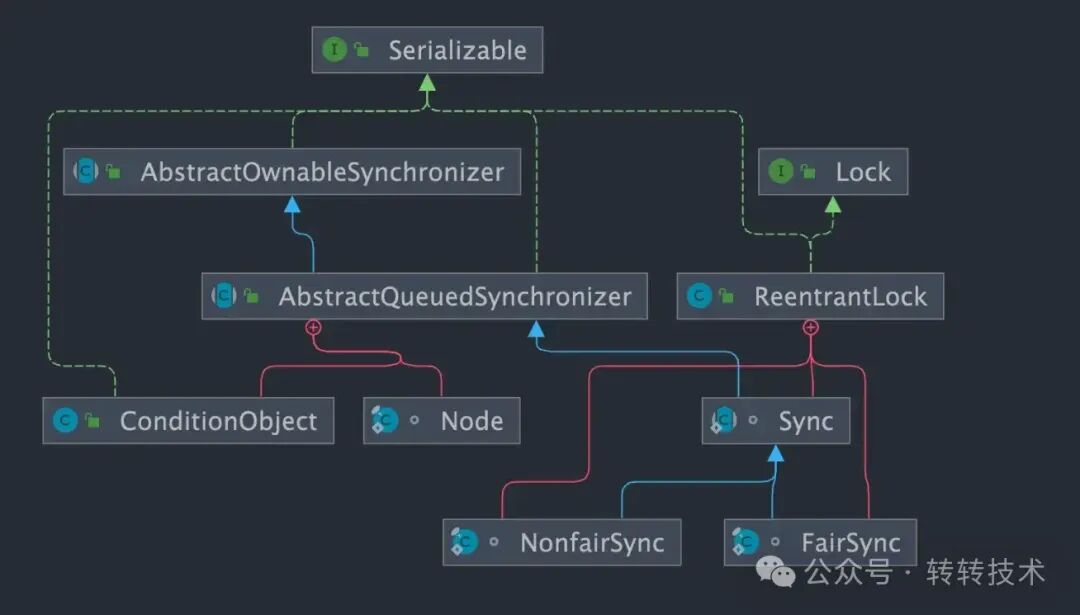Screen dimensions: 1080x615
Task: Click the public-visibility icon on AbstractQueuedSynchronizer
Action: pos(251,296)
